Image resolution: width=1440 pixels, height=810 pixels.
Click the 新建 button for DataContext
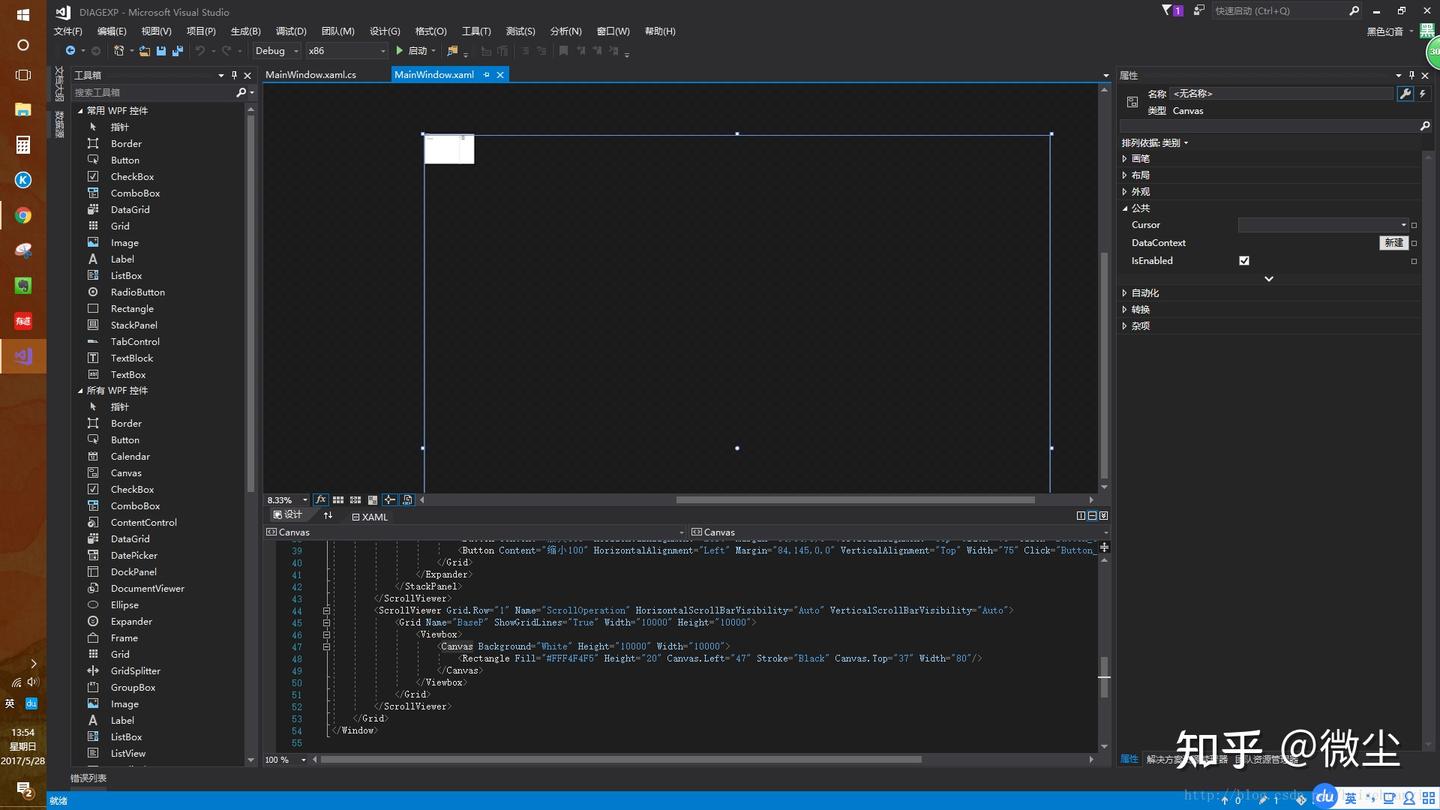click(1393, 243)
